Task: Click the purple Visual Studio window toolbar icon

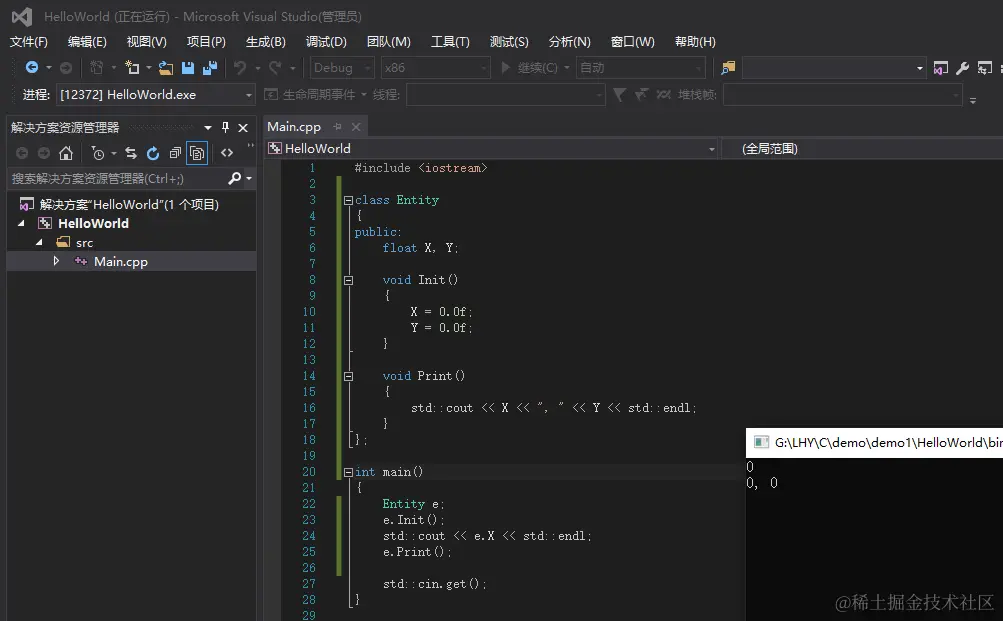Action: (x=940, y=67)
